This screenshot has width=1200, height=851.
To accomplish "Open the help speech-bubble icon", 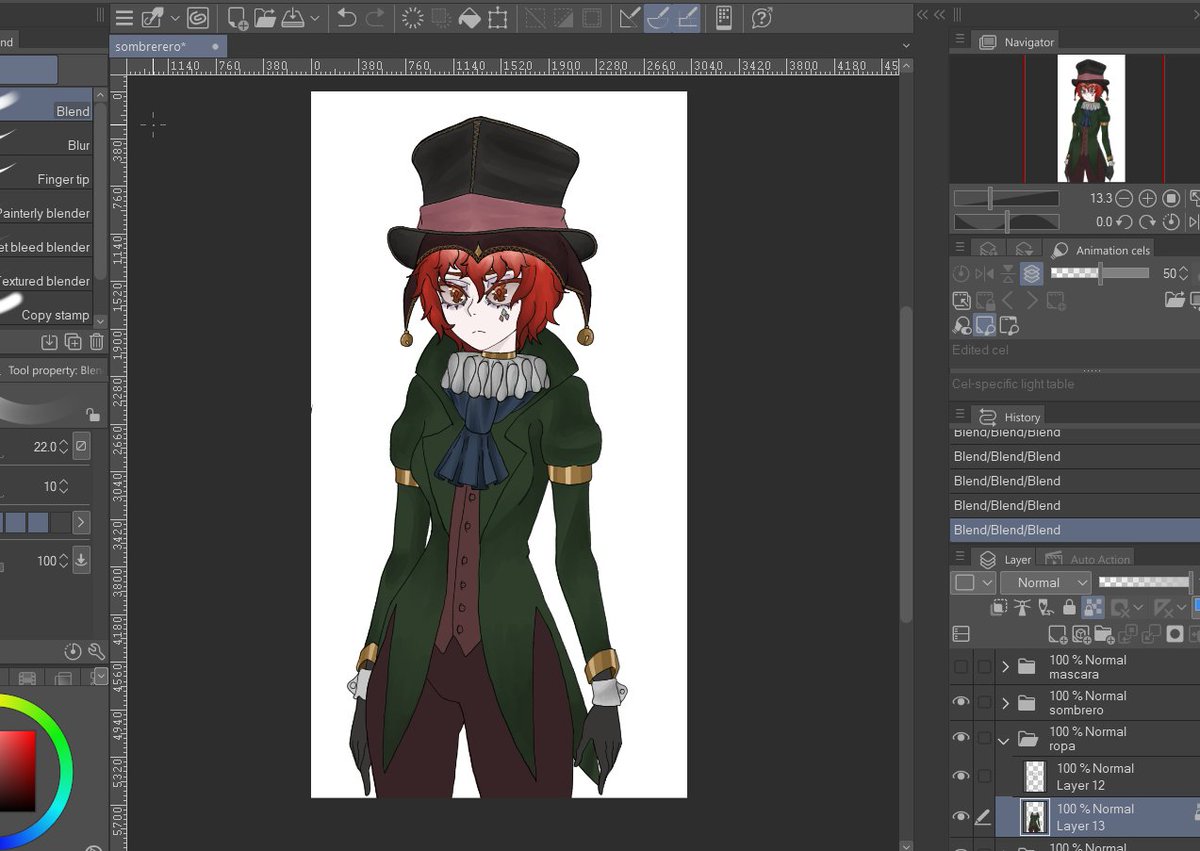I will [762, 18].
